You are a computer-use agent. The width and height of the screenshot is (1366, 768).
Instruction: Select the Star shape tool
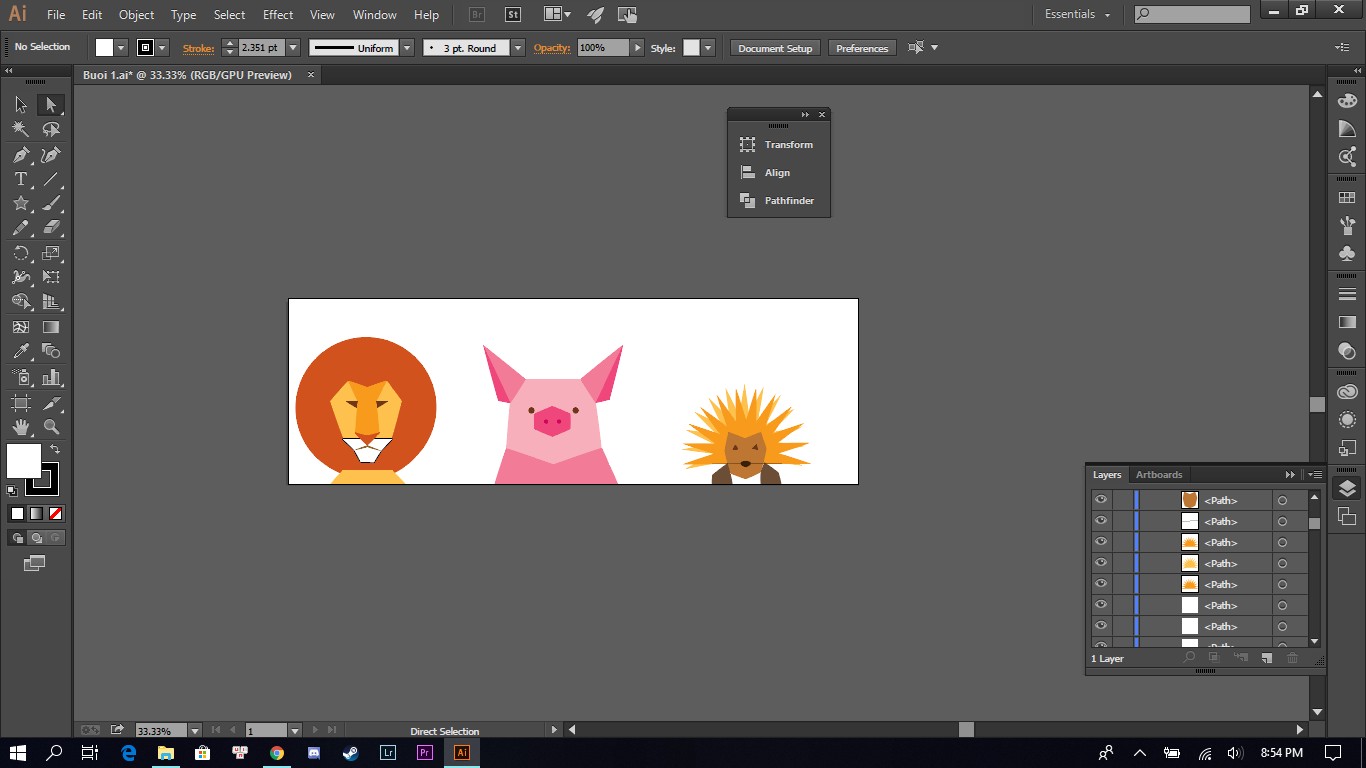point(21,203)
